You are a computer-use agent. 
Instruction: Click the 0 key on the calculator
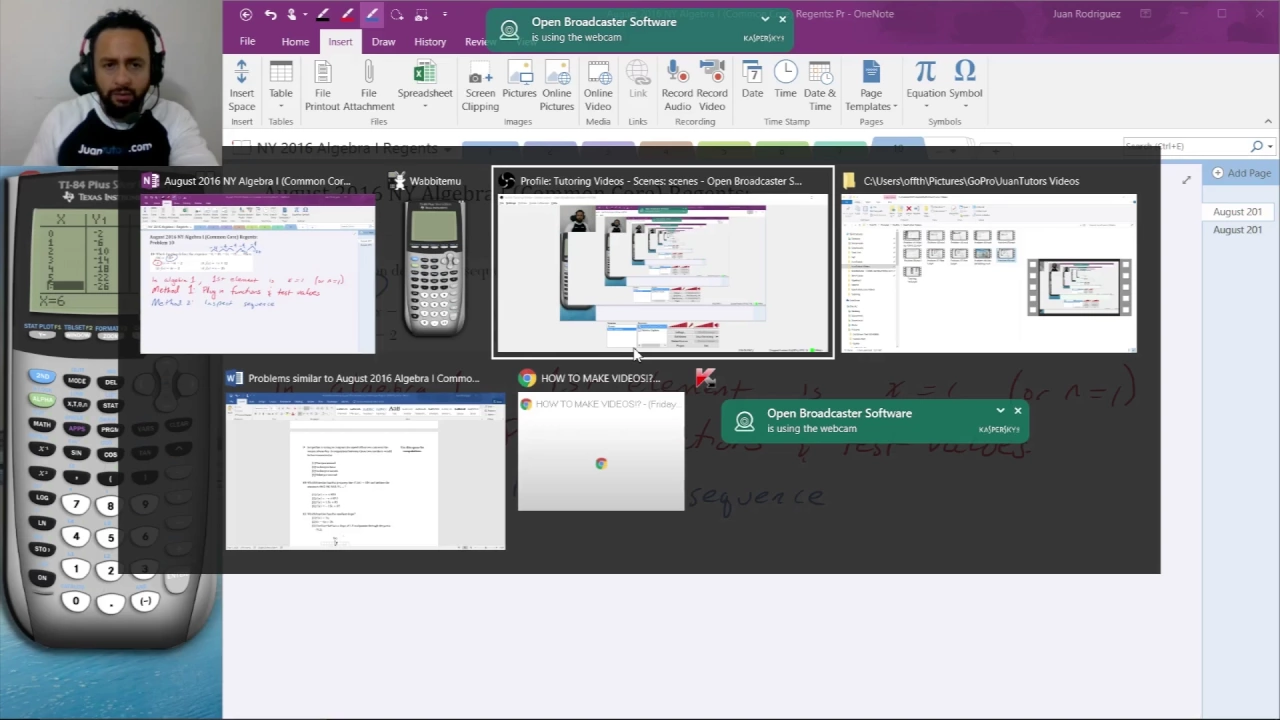coord(76,601)
